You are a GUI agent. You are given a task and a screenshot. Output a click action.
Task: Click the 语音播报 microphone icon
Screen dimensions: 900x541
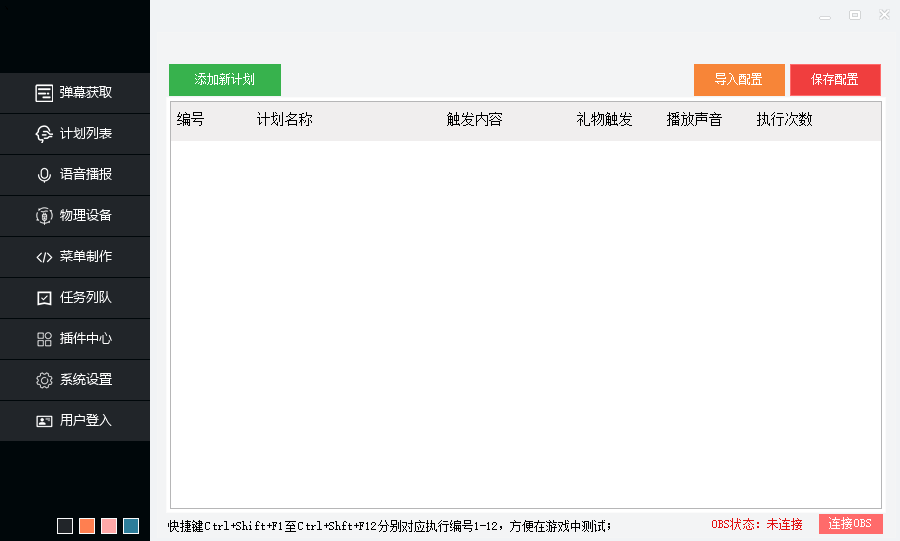(44, 175)
